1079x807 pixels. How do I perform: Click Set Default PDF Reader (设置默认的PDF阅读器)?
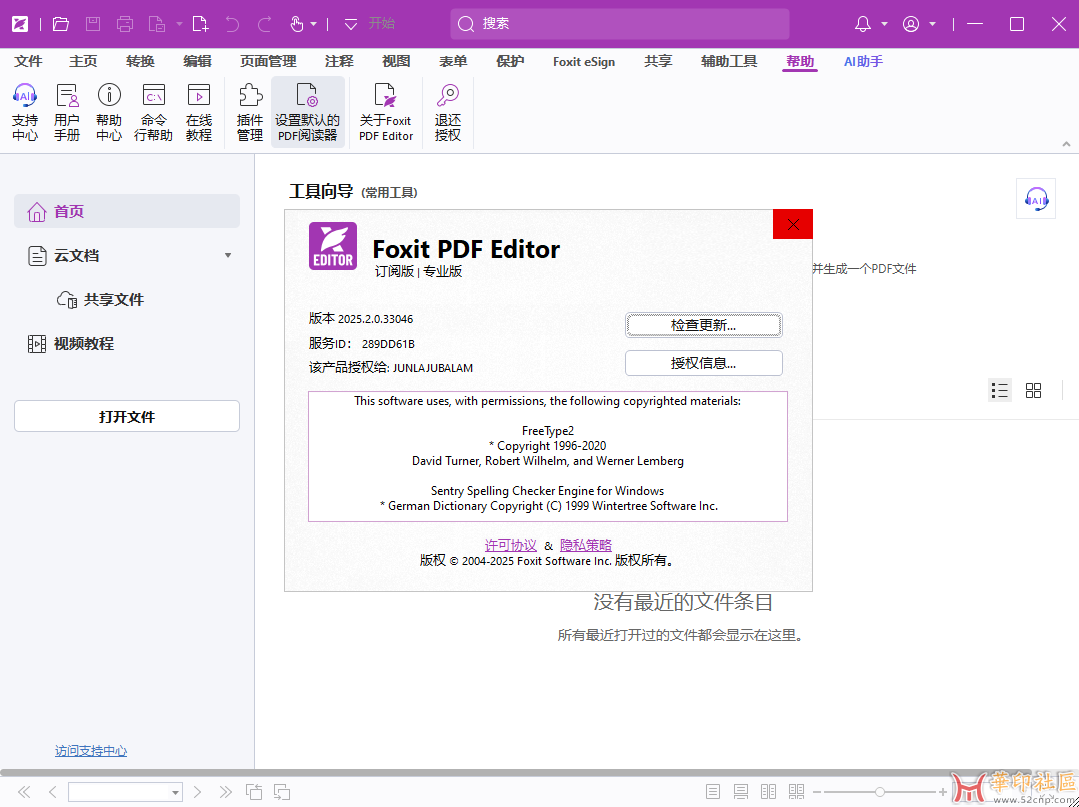tap(307, 112)
